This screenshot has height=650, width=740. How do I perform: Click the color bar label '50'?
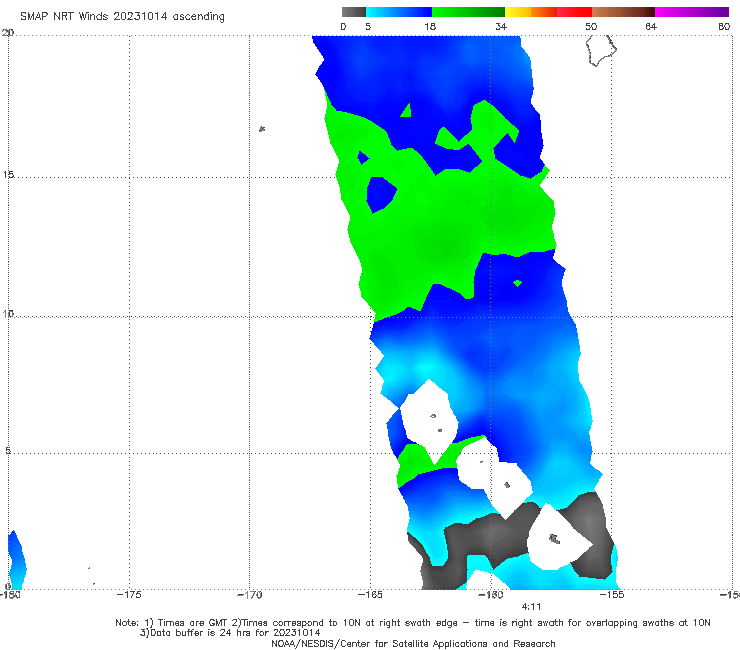(x=591, y=26)
